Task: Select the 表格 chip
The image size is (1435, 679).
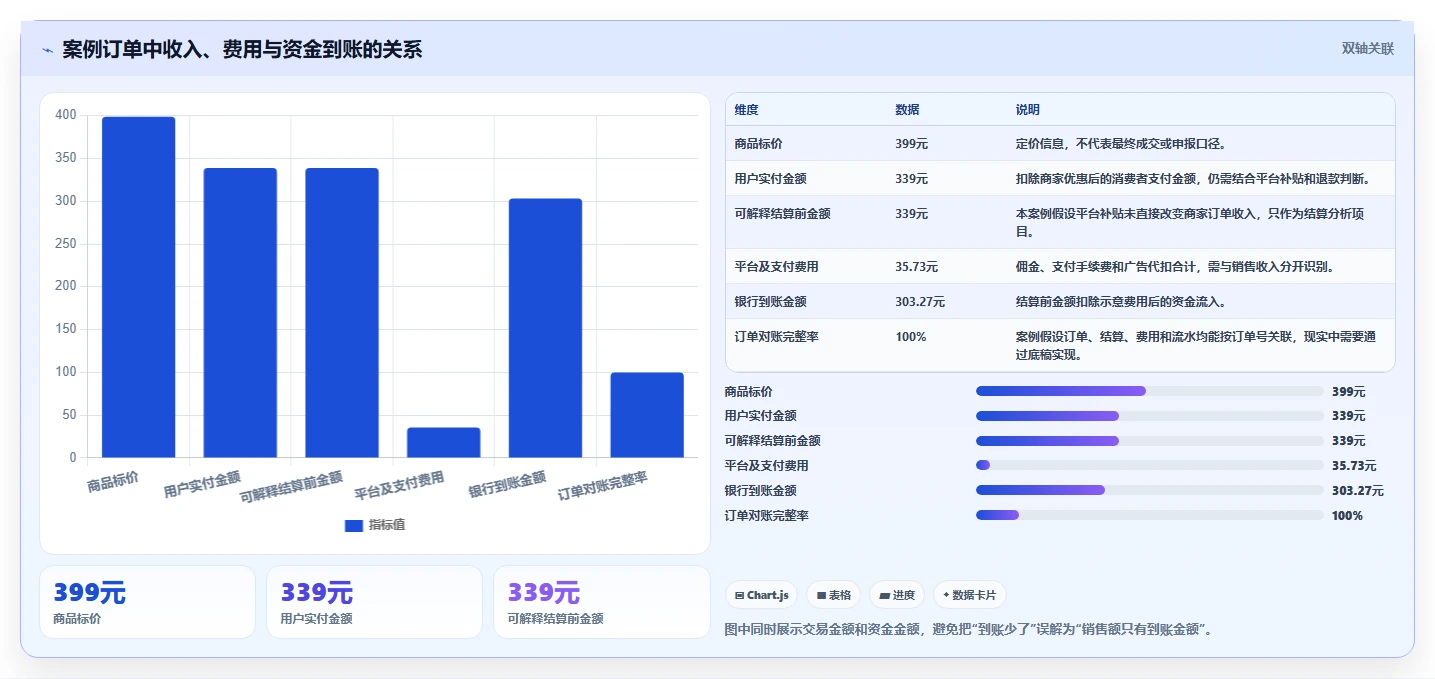Action: (834, 595)
